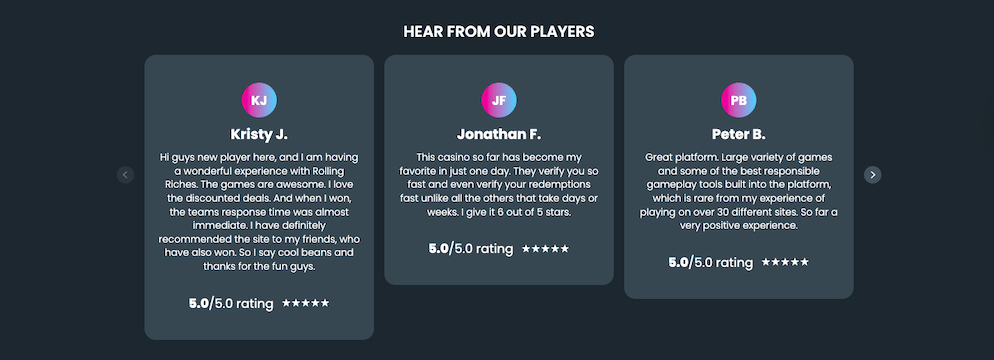
Task: Click Kristy's review text about Rolling Riches
Action: 259,212
